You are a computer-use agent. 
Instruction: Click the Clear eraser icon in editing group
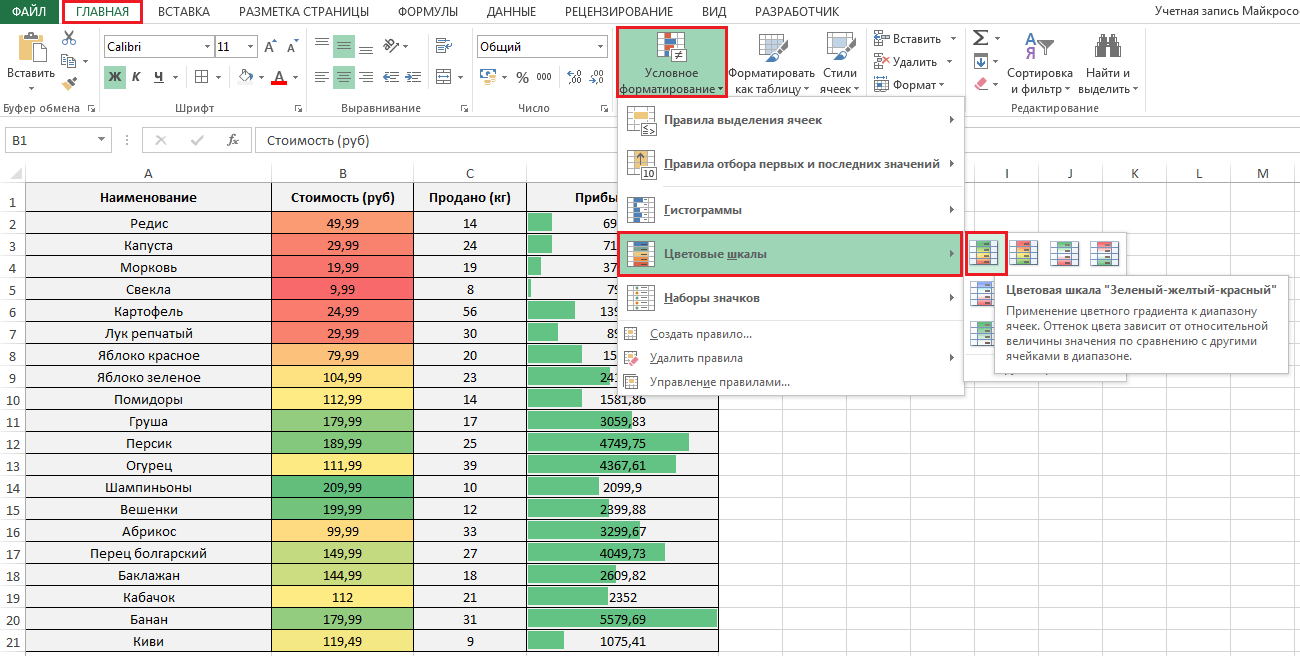[x=980, y=84]
